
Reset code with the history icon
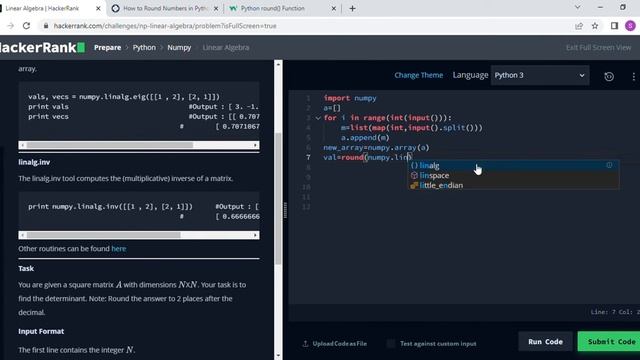point(609,76)
